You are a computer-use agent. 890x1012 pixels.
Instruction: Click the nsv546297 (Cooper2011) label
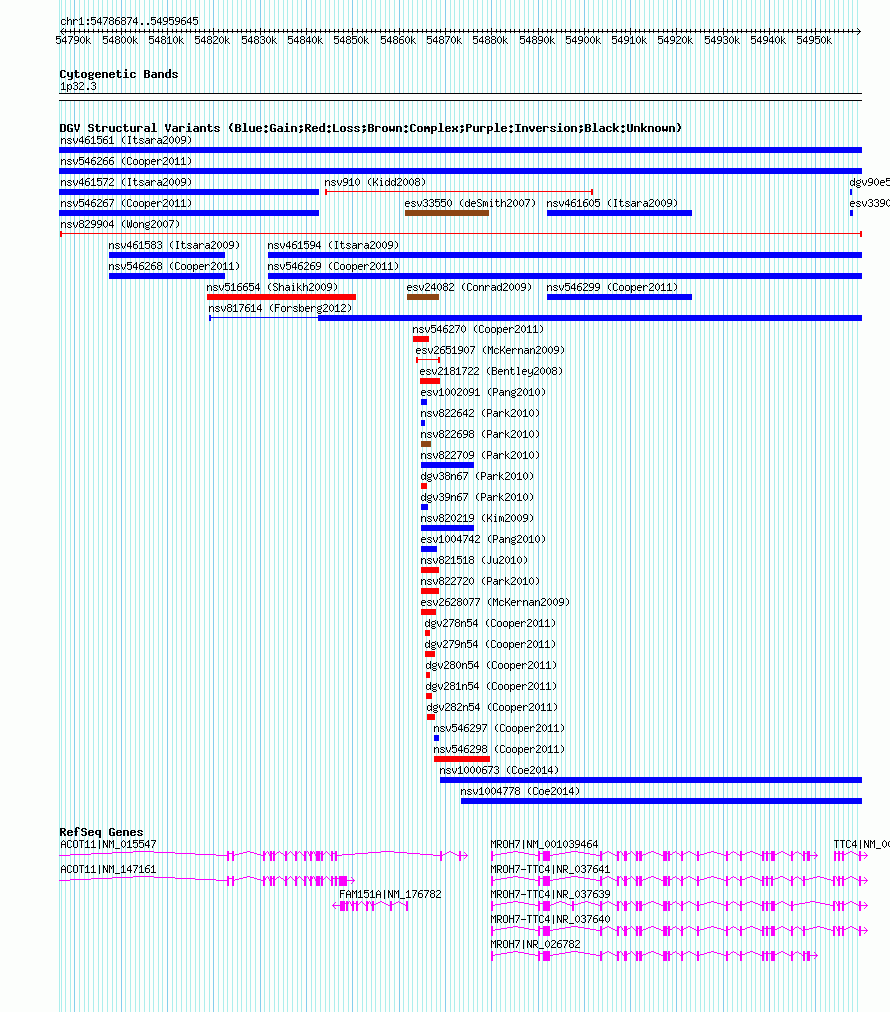pos(499,728)
